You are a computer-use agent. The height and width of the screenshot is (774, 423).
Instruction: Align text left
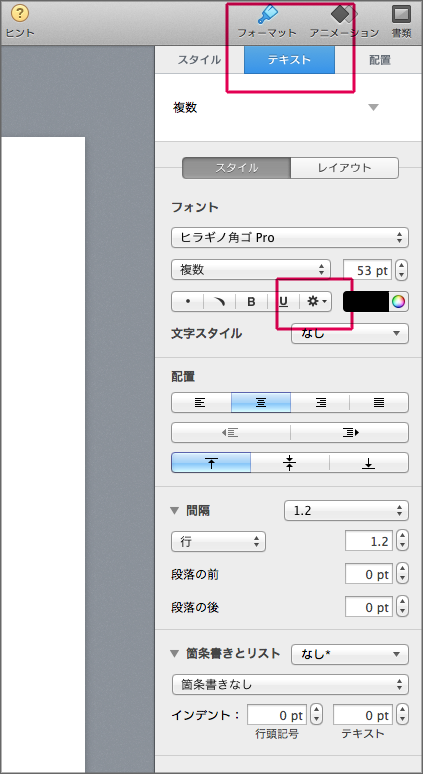[201, 402]
